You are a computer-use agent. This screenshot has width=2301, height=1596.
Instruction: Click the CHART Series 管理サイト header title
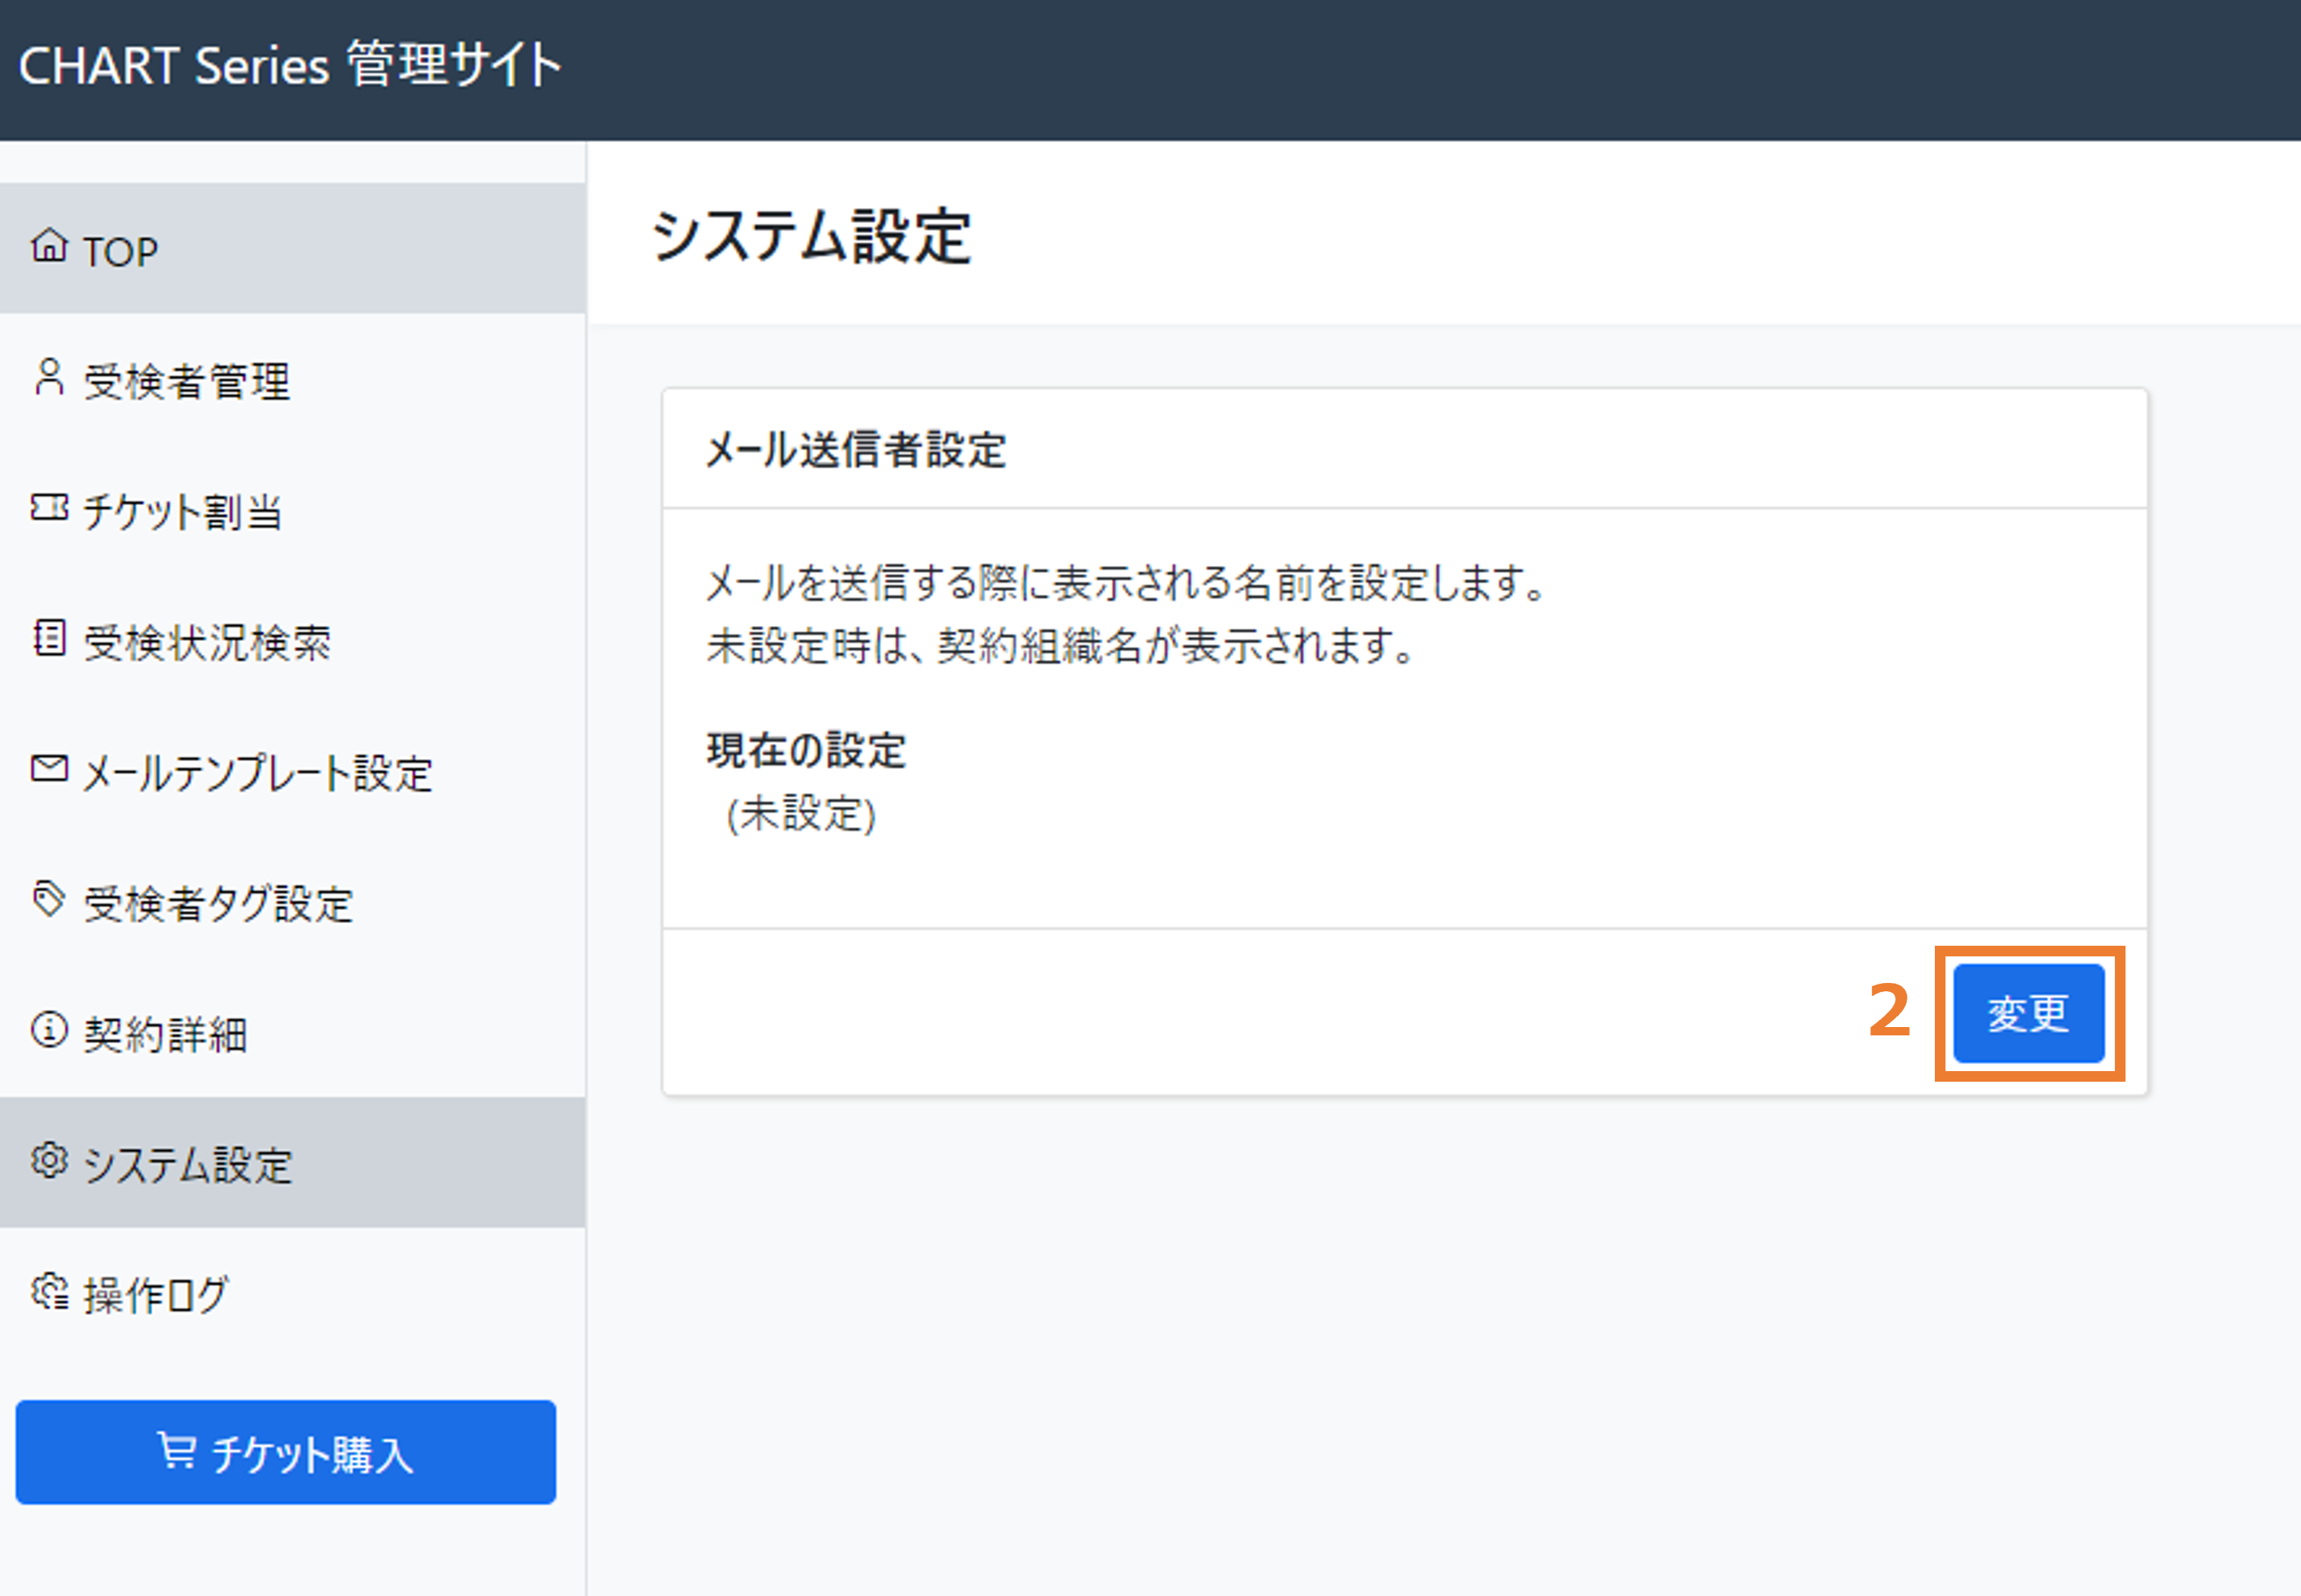coord(290,65)
